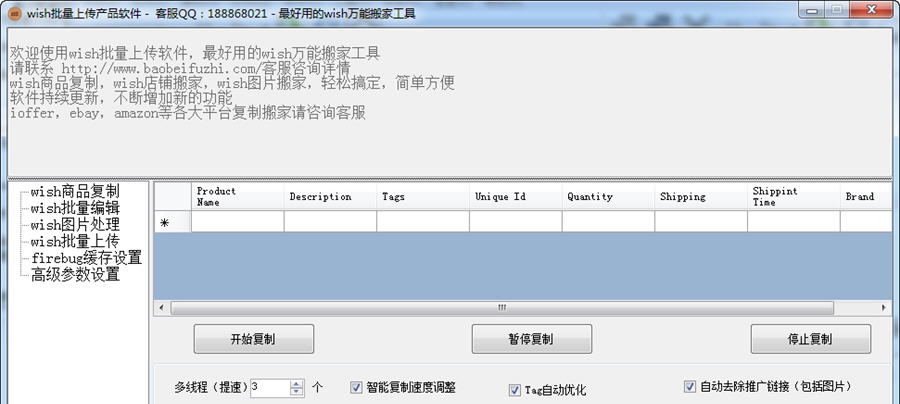Click the app icon in the title bar
Screen dimensions: 900x404
tap(15, 13)
